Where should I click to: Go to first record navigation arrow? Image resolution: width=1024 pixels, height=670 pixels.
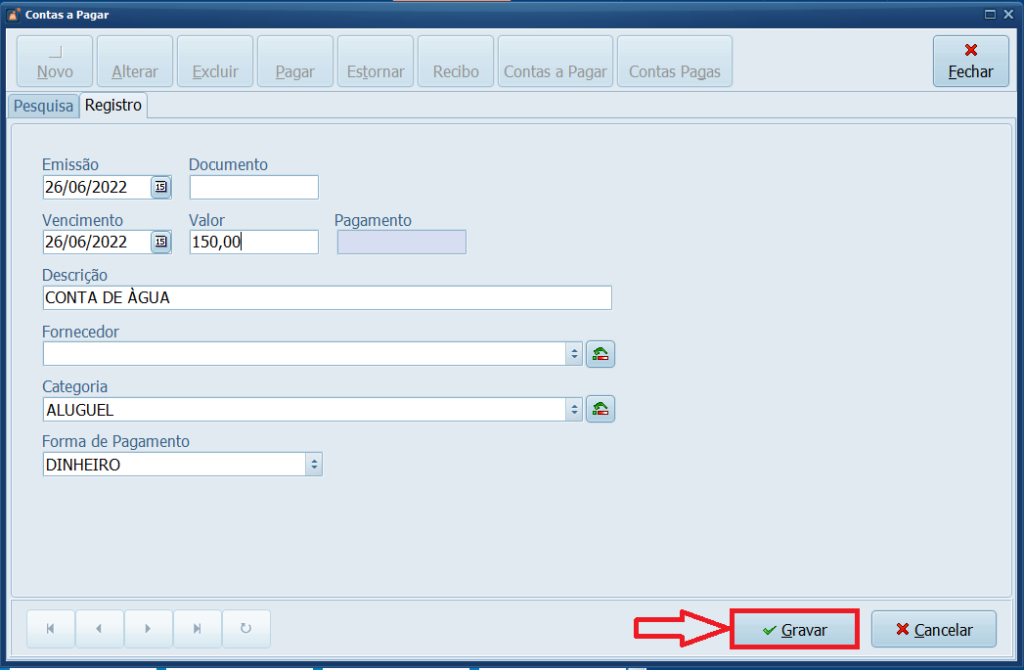[x=50, y=628]
